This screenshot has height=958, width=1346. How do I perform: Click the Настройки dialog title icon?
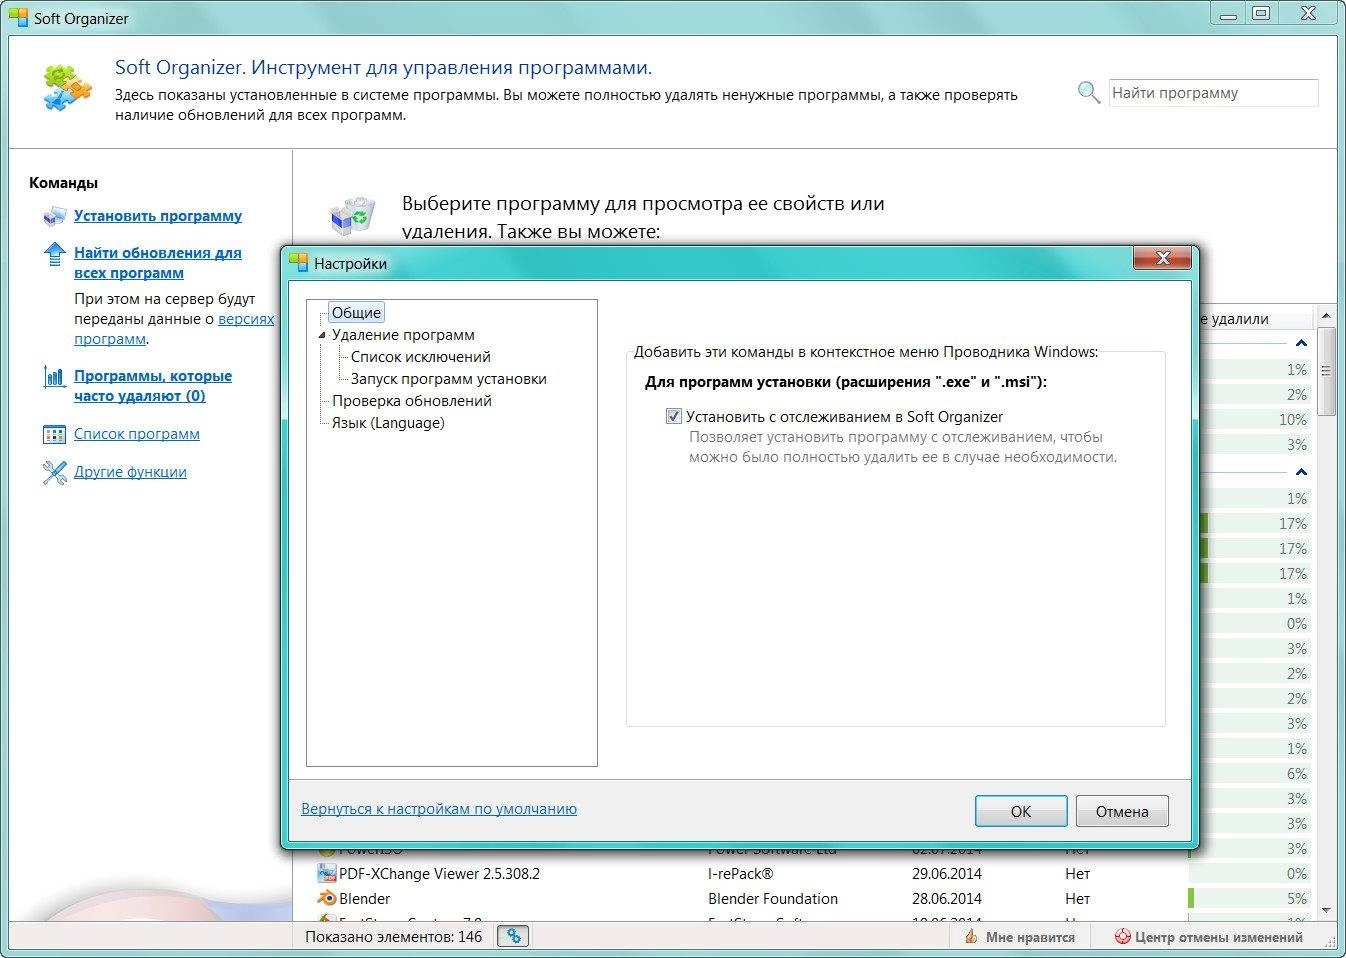point(298,262)
